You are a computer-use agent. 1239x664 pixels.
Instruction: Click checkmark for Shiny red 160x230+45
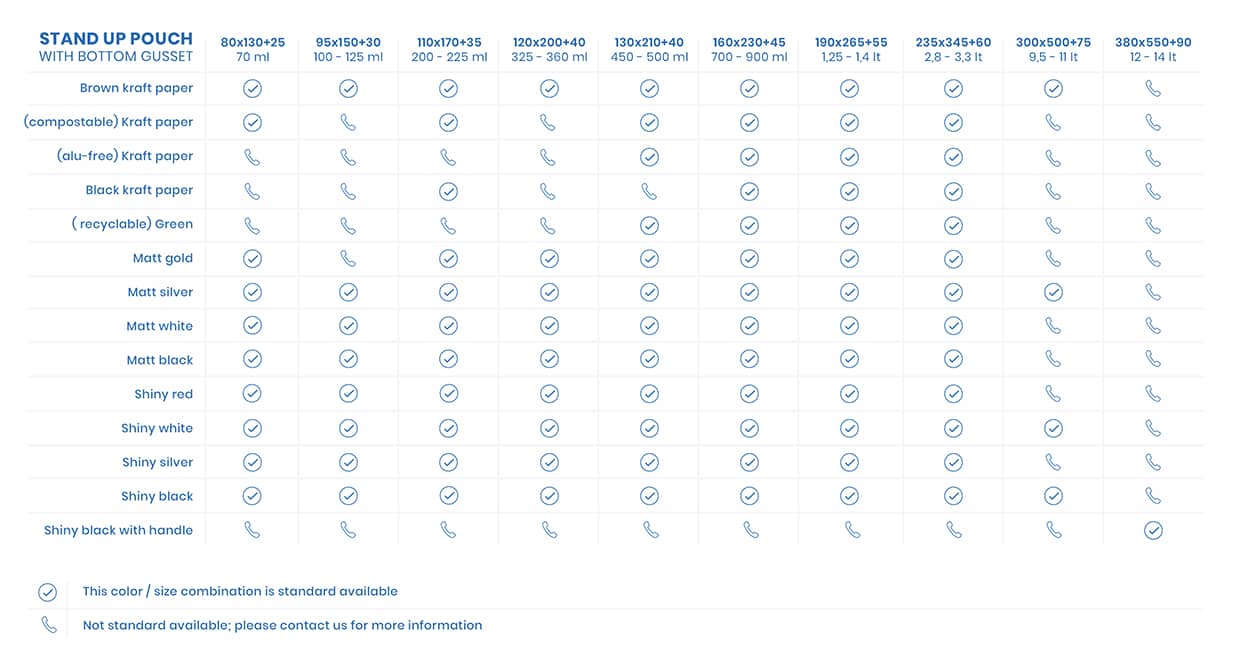pyautogui.click(x=749, y=394)
